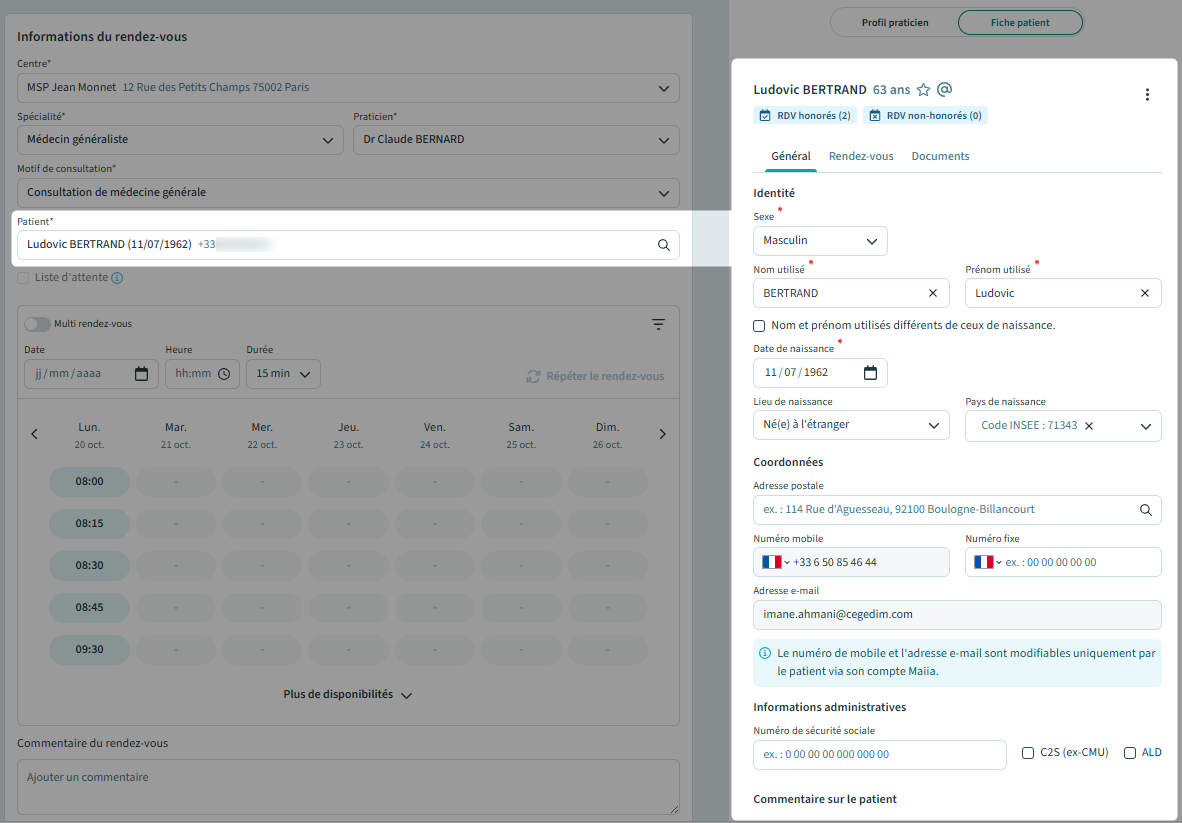The width and height of the screenshot is (1182, 823).
Task: Open the Sexe dropdown showing Masculin
Action: click(819, 241)
